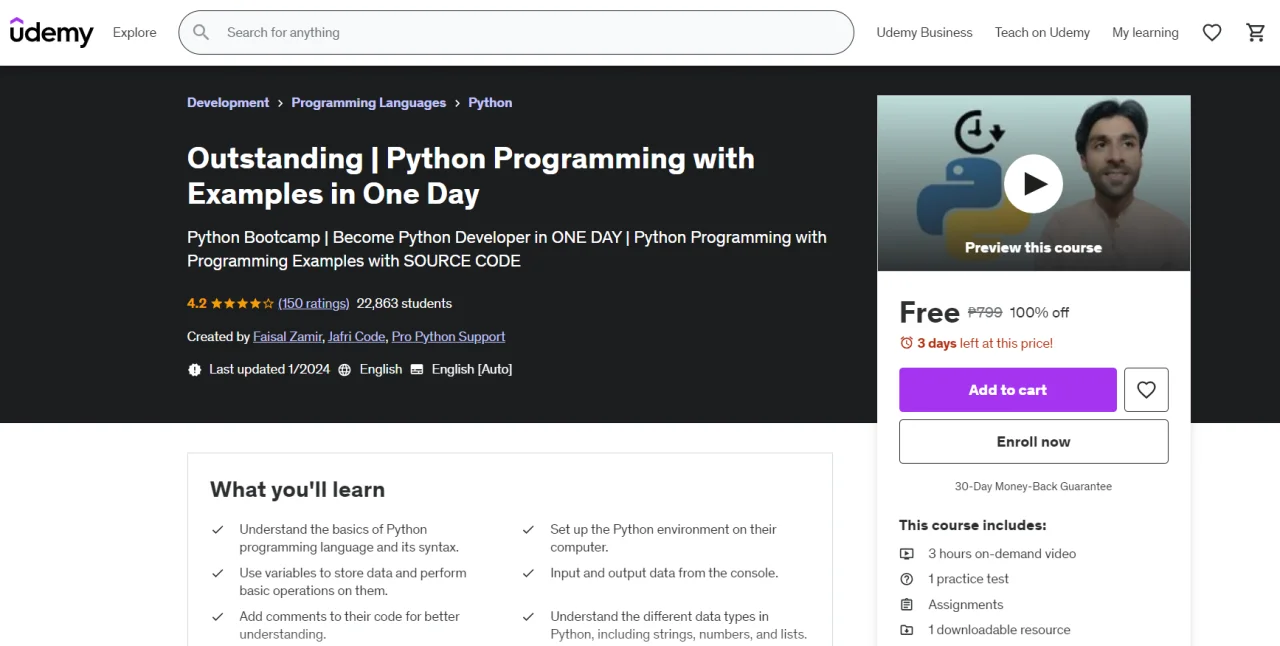Viewport: 1280px width, 646px height.
Task: Click the Assignments clipboard icon
Action: 907,605
